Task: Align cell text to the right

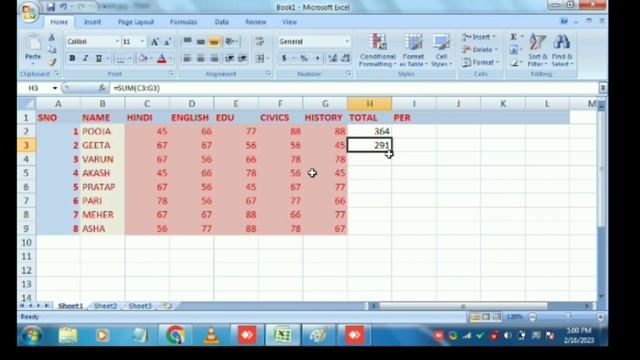Action: pos(214,58)
